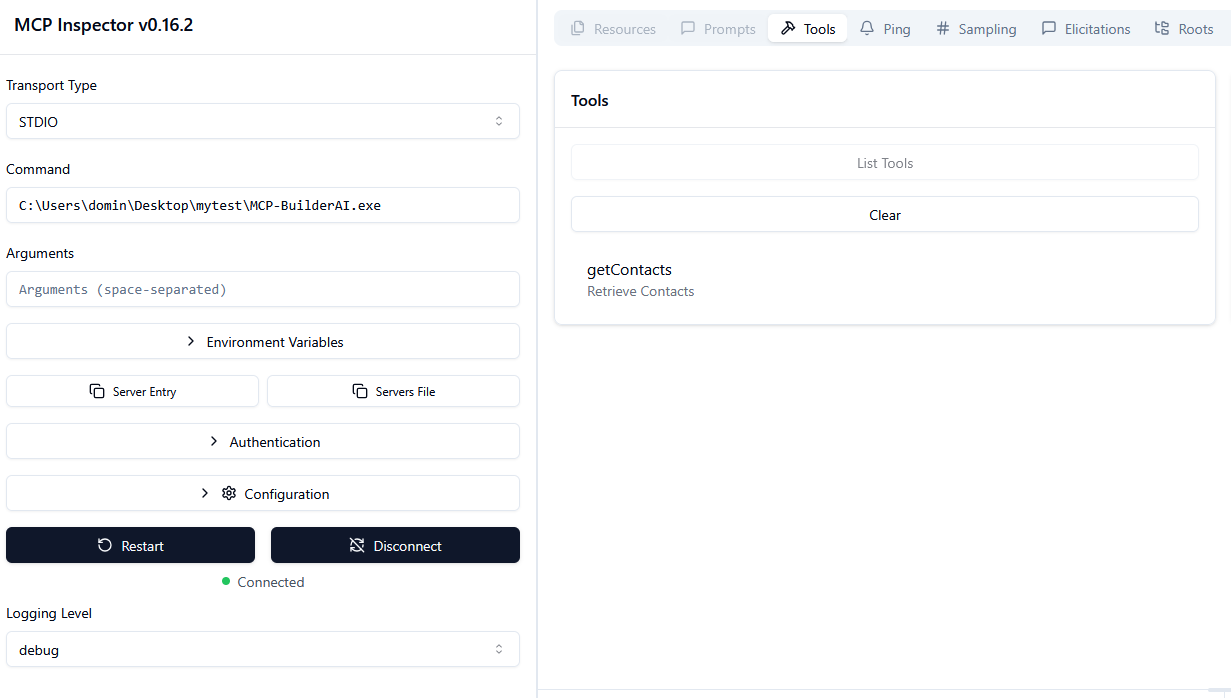Viewport: 1231px width, 698px height.
Task: Click the List Tools button
Action: 884,162
